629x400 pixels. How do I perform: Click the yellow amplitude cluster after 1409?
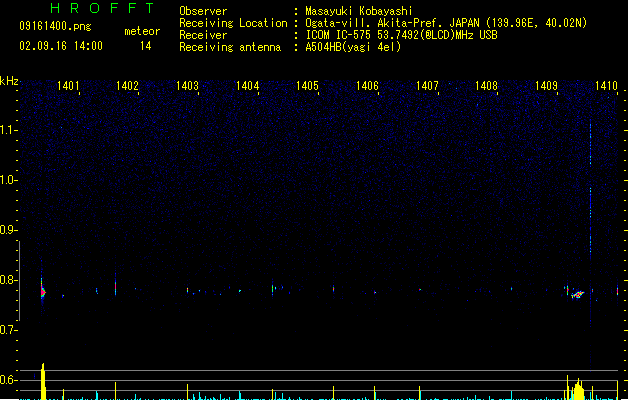[578, 389]
